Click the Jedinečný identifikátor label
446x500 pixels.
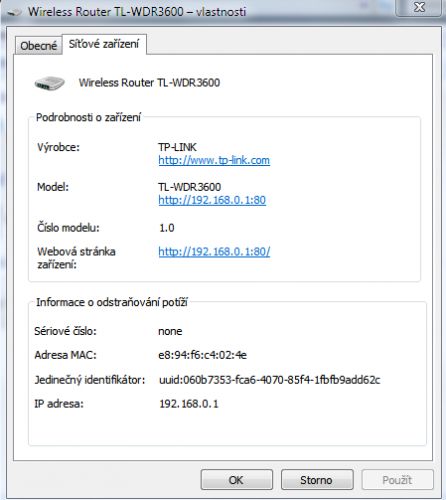click(x=90, y=380)
